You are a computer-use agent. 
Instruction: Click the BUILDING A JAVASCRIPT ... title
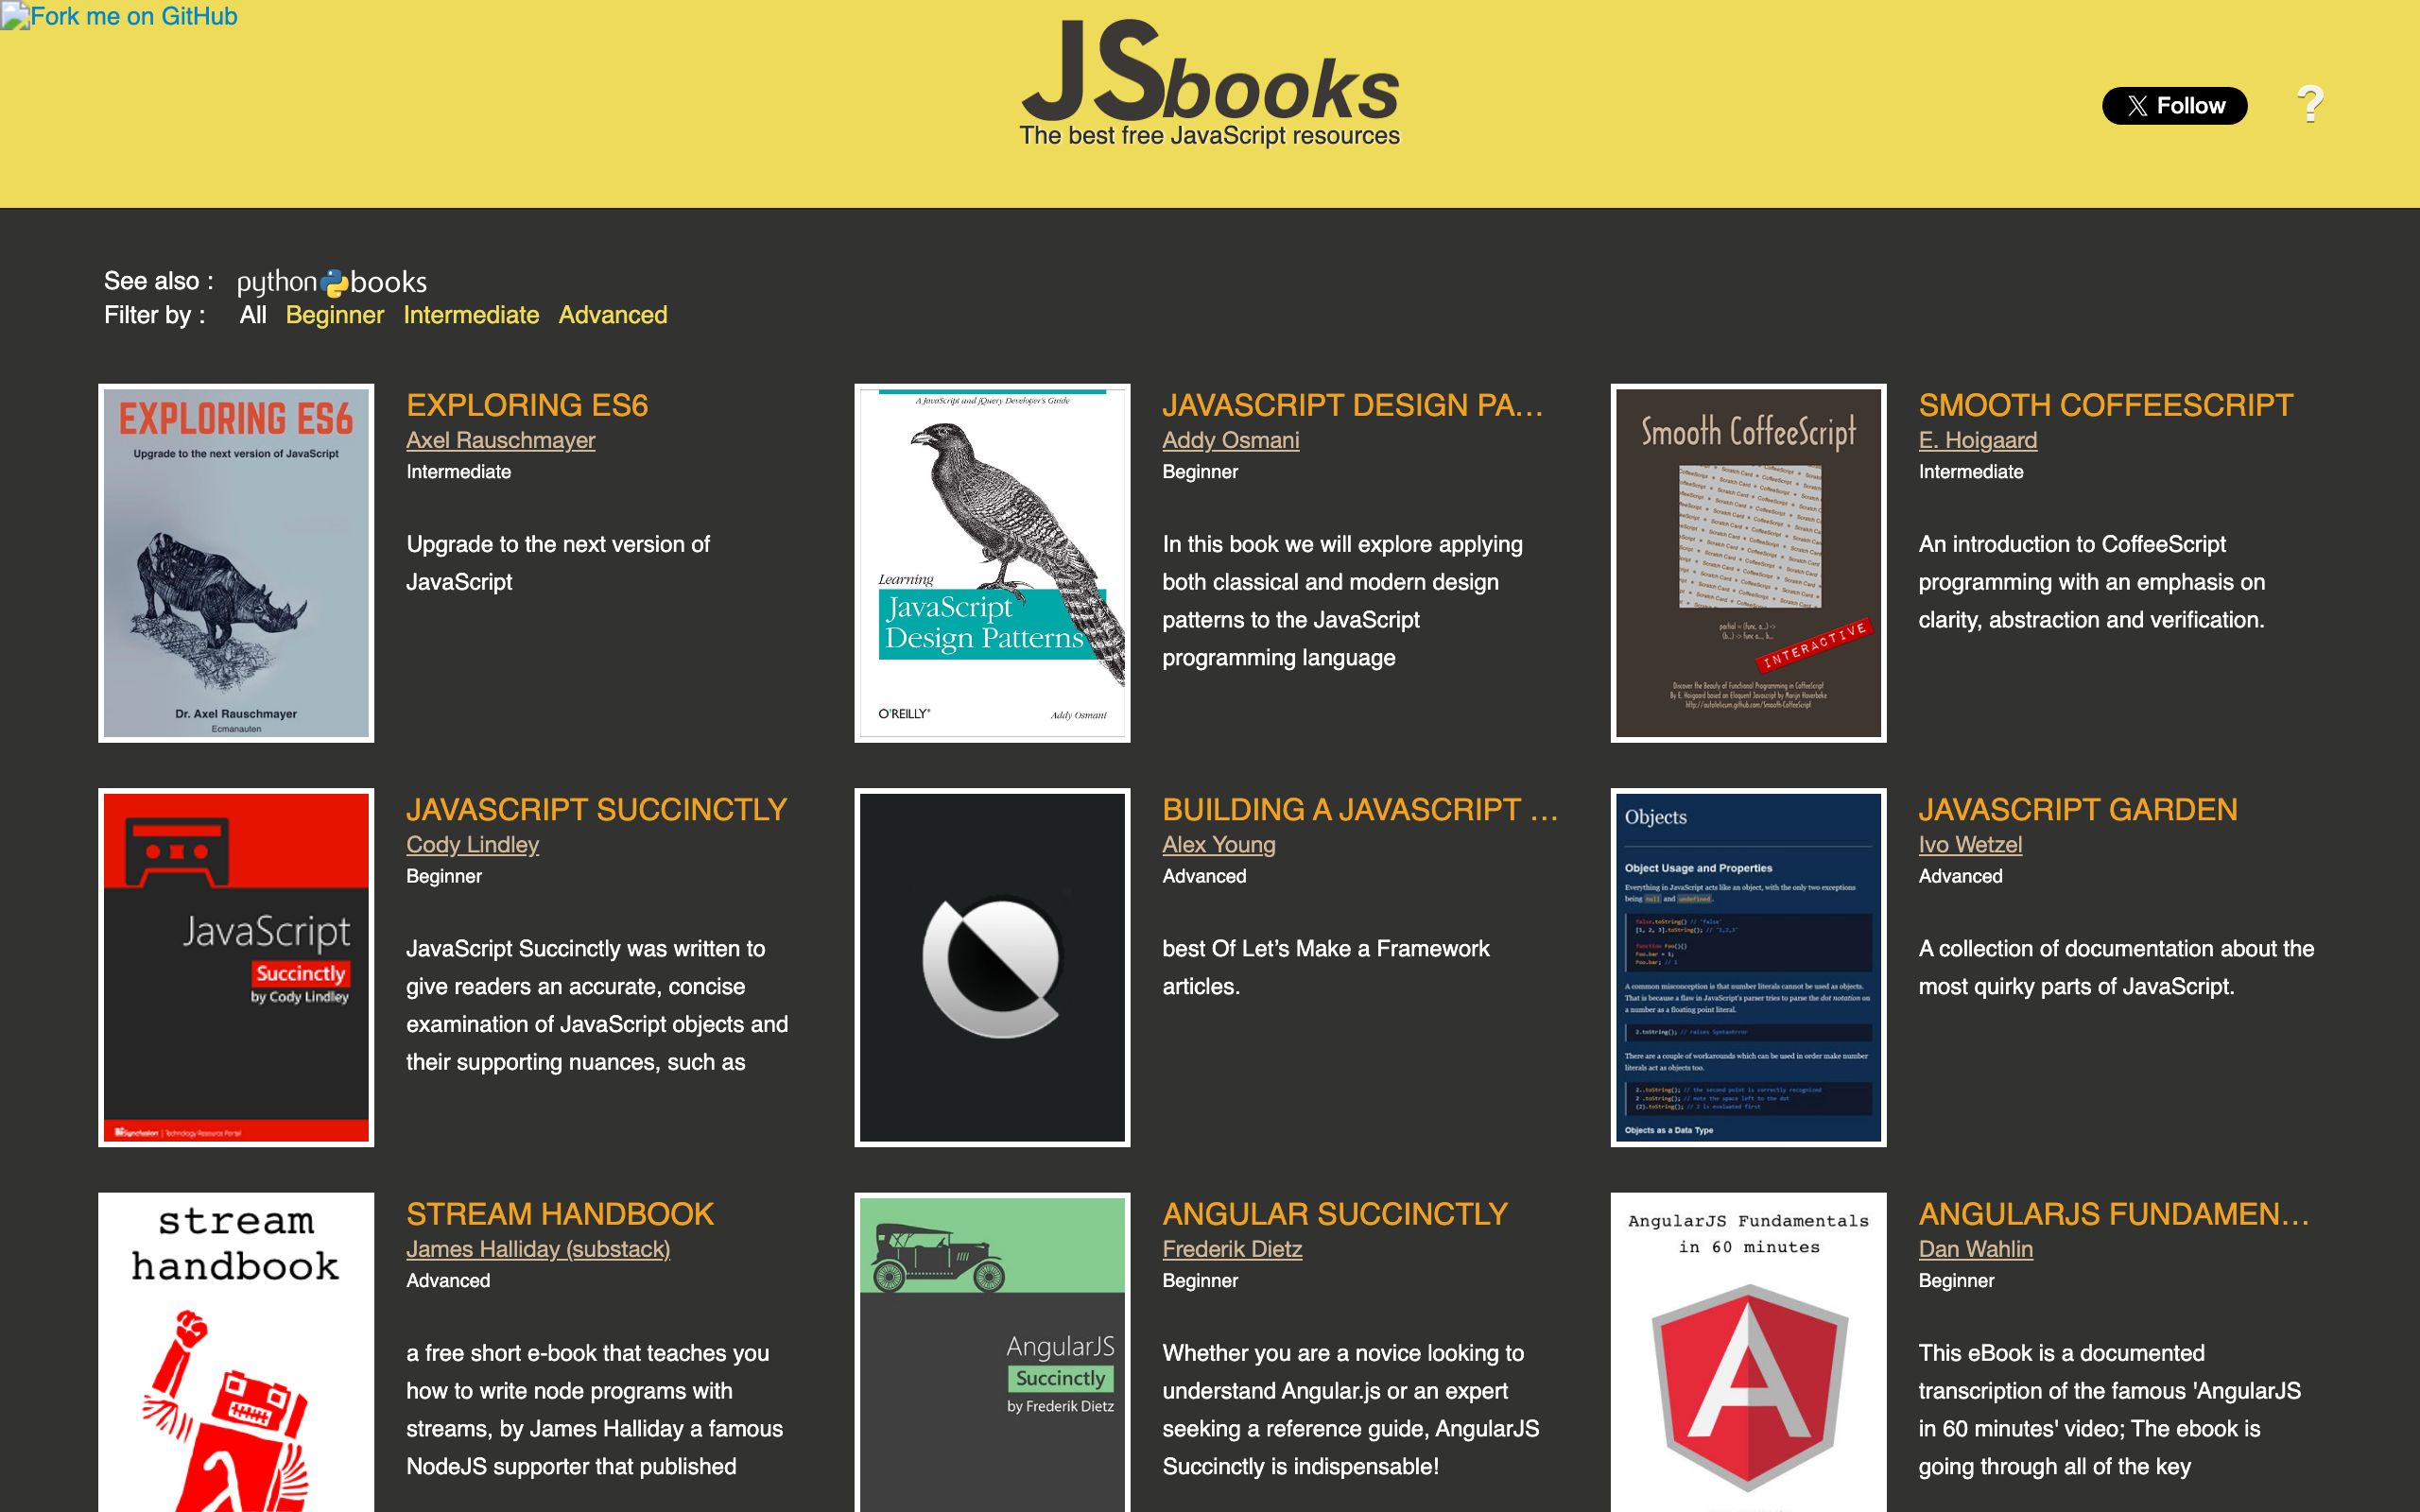1360,809
